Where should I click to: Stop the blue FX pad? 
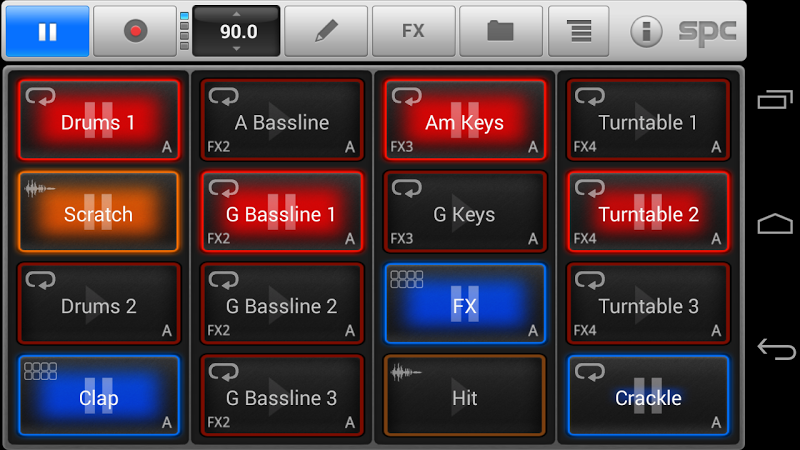point(465,304)
